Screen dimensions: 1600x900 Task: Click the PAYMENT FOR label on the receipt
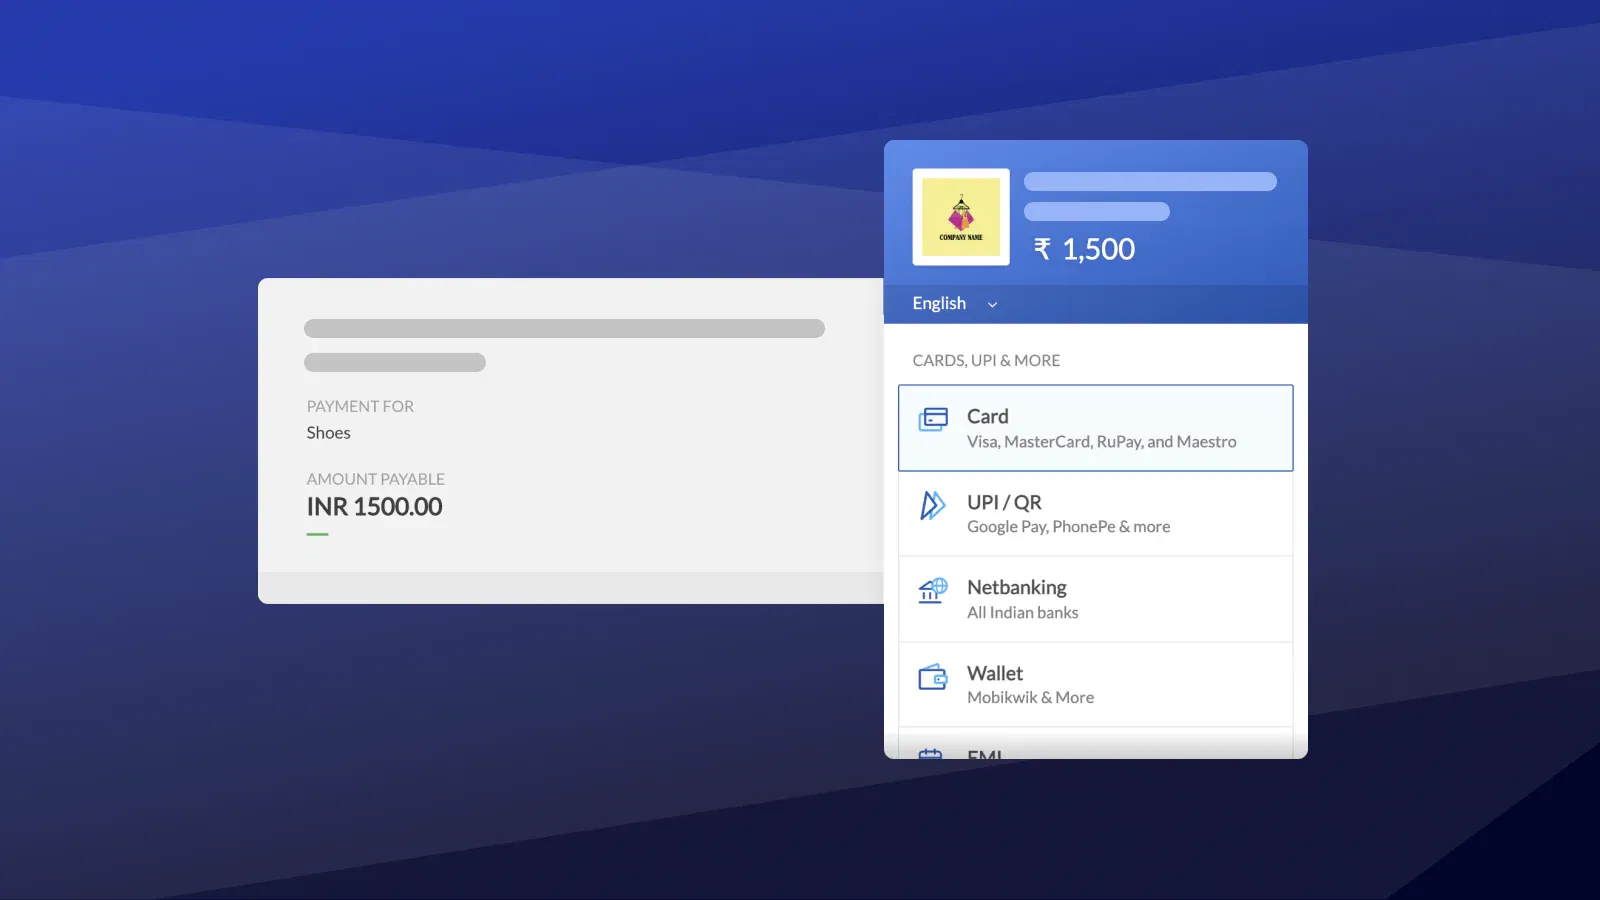(360, 406)
